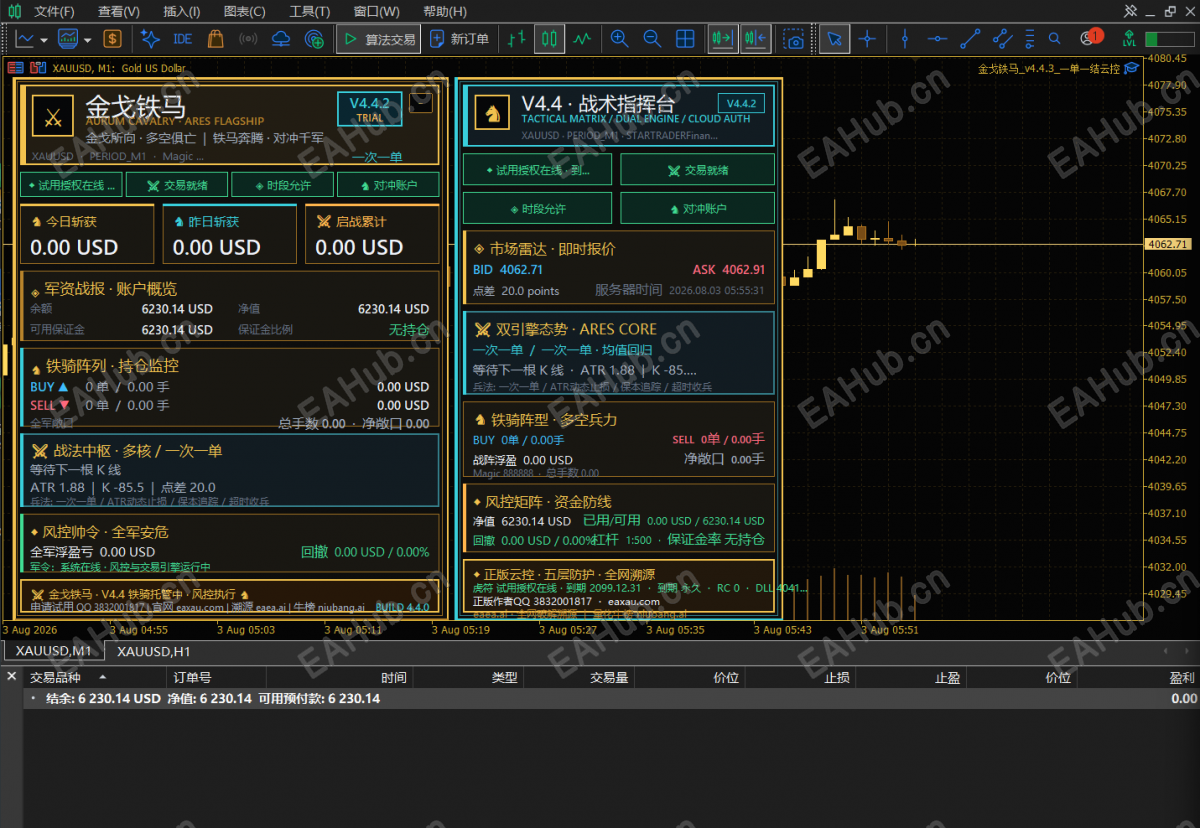The image size is (1200, 828).
Task: Click the green connection level bar indicator
Action: click(x=1169, y=39)
